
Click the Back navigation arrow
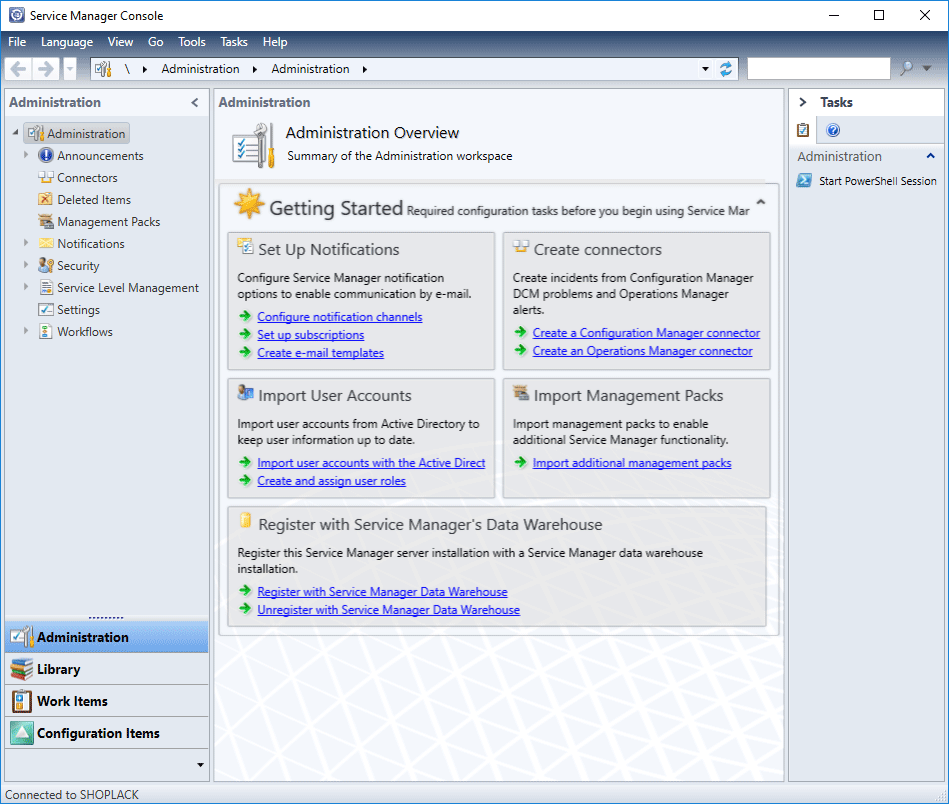pos(19,69)
